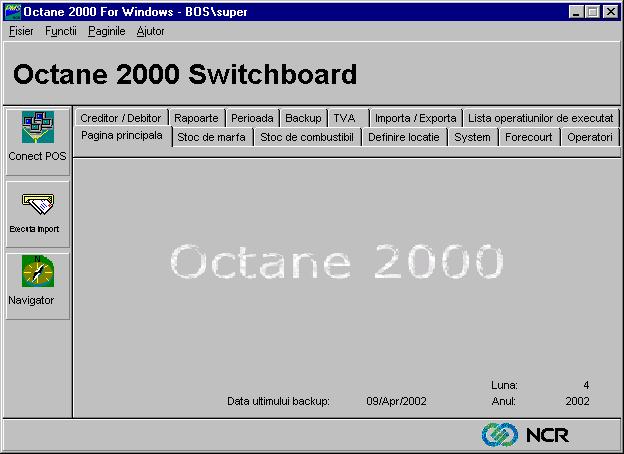Click the NCR logo in status bar

click(x=525, y=435)
